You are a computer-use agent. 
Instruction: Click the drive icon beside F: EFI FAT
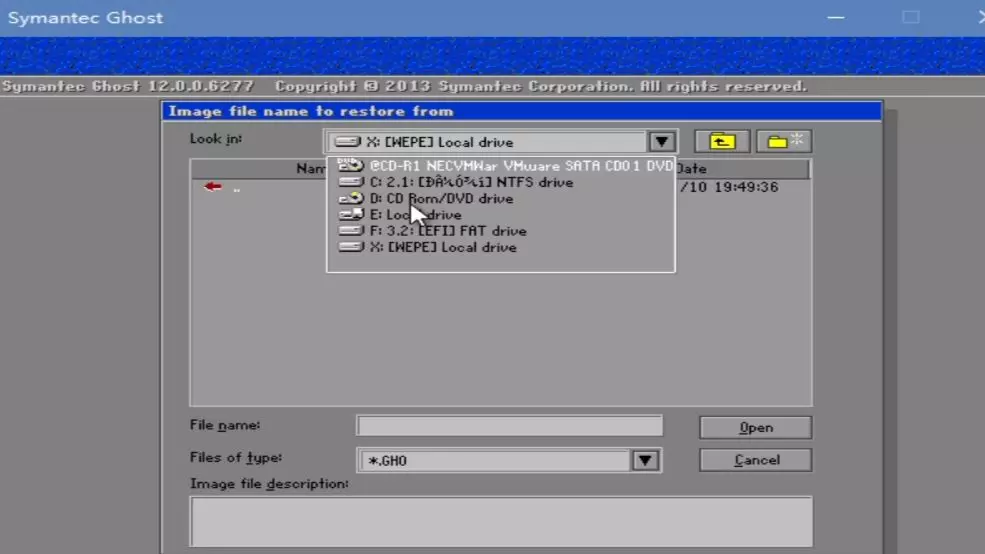click(351, 231)
